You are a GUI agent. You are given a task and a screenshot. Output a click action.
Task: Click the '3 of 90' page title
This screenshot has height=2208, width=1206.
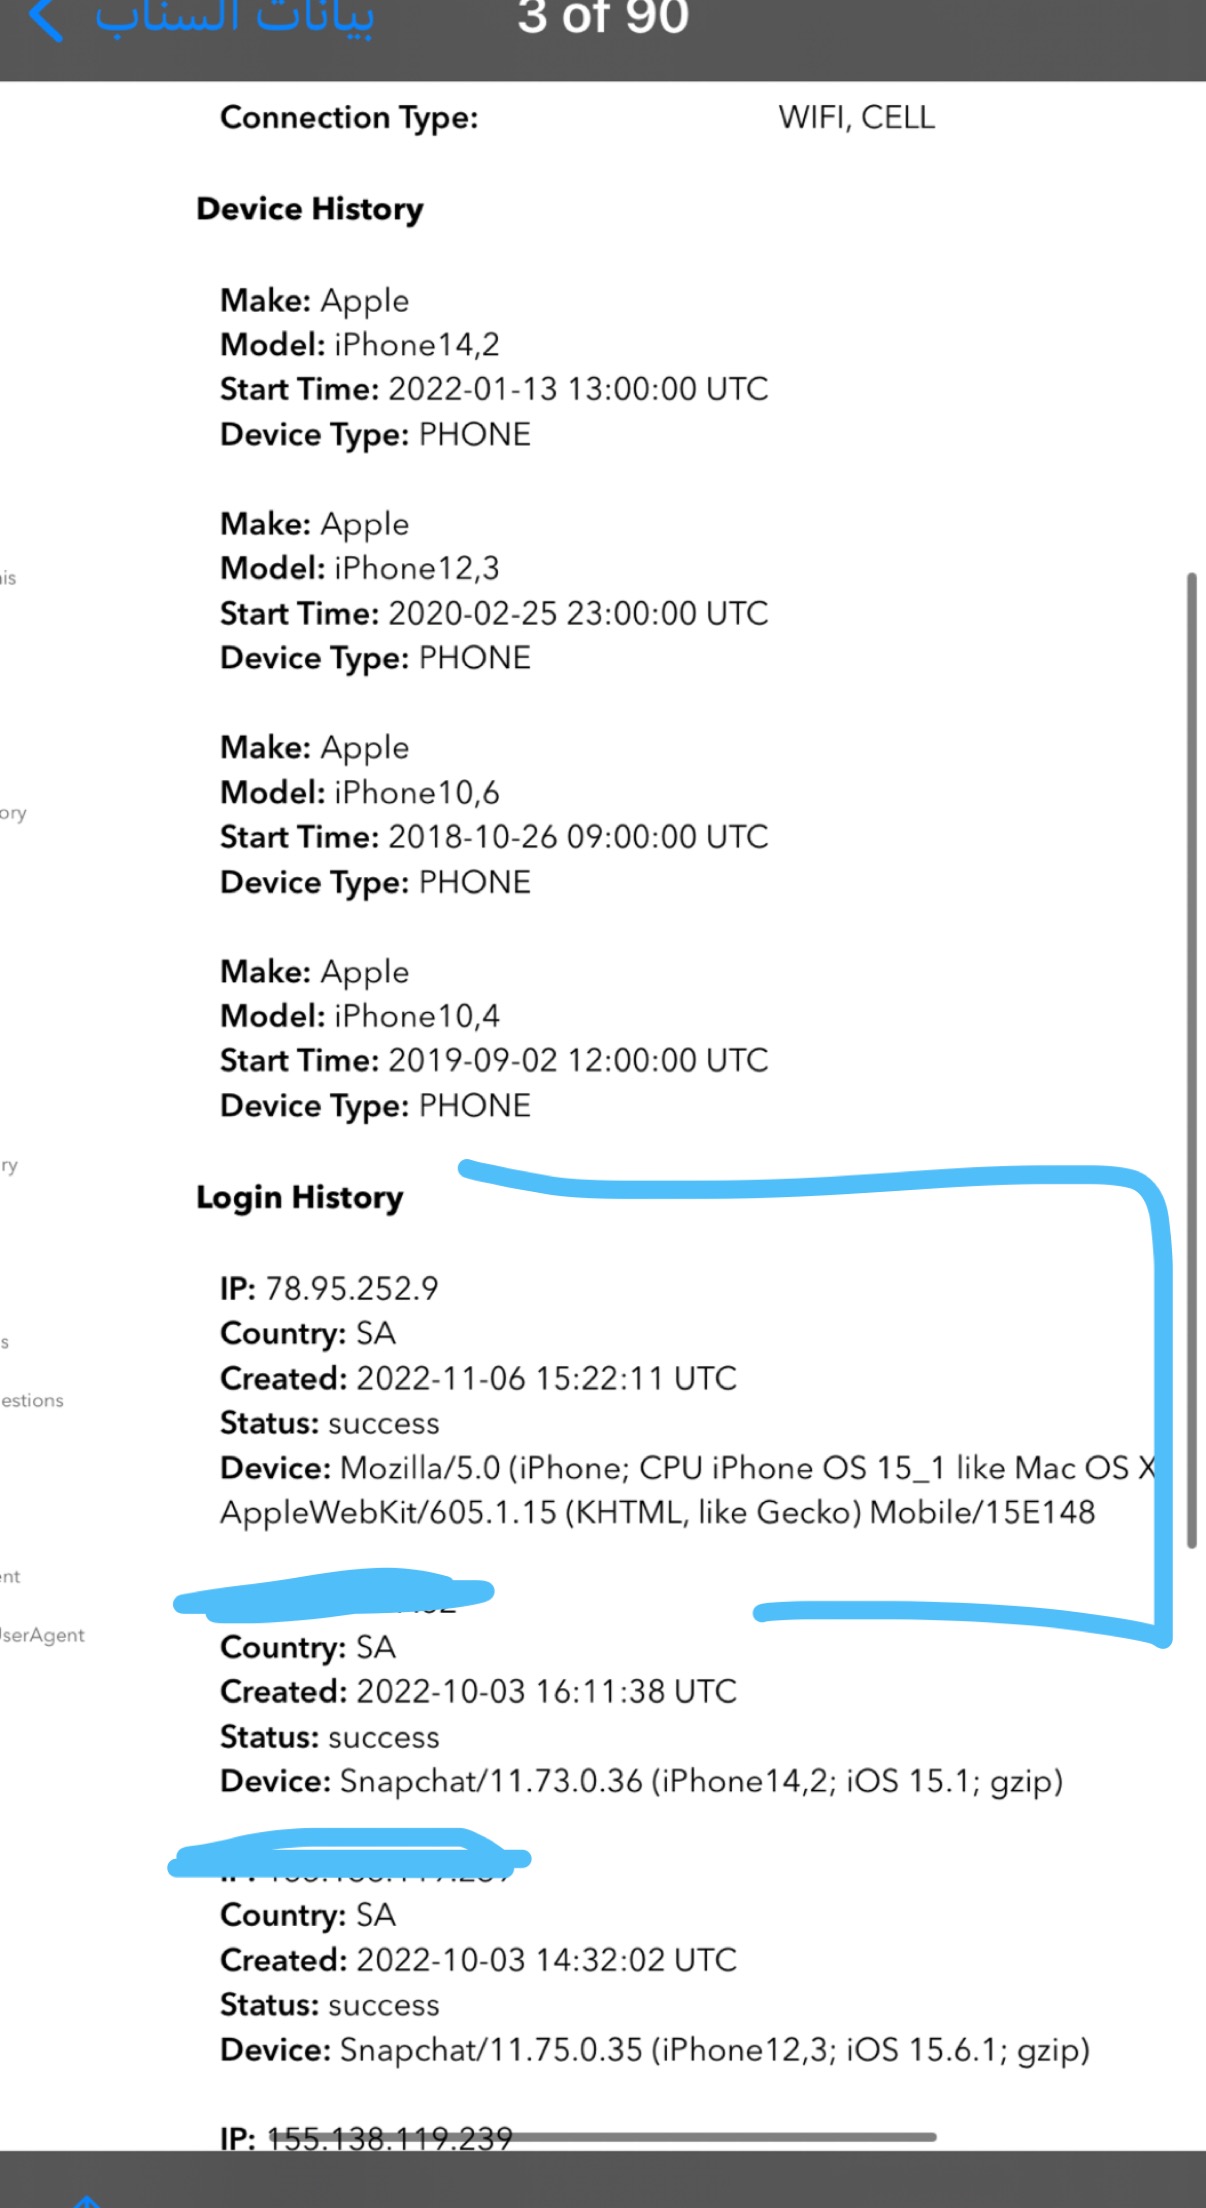[603, 17]
